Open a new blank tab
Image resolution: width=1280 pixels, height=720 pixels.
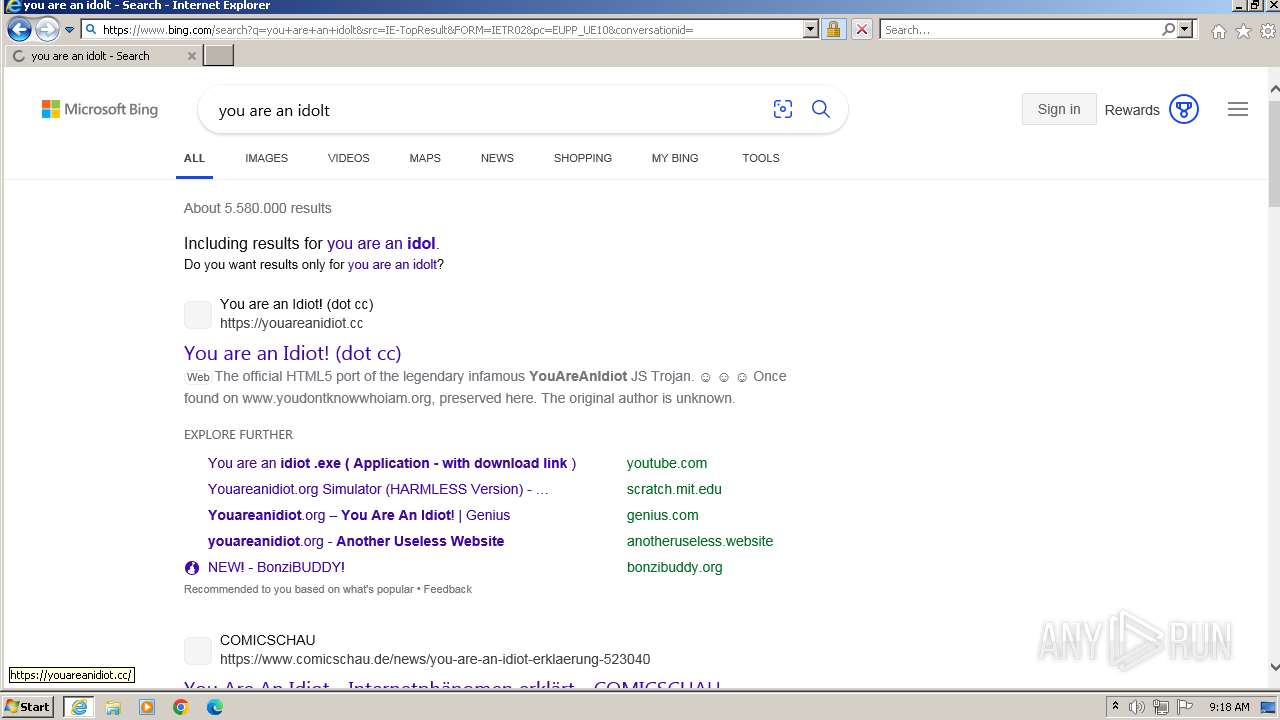218,55
